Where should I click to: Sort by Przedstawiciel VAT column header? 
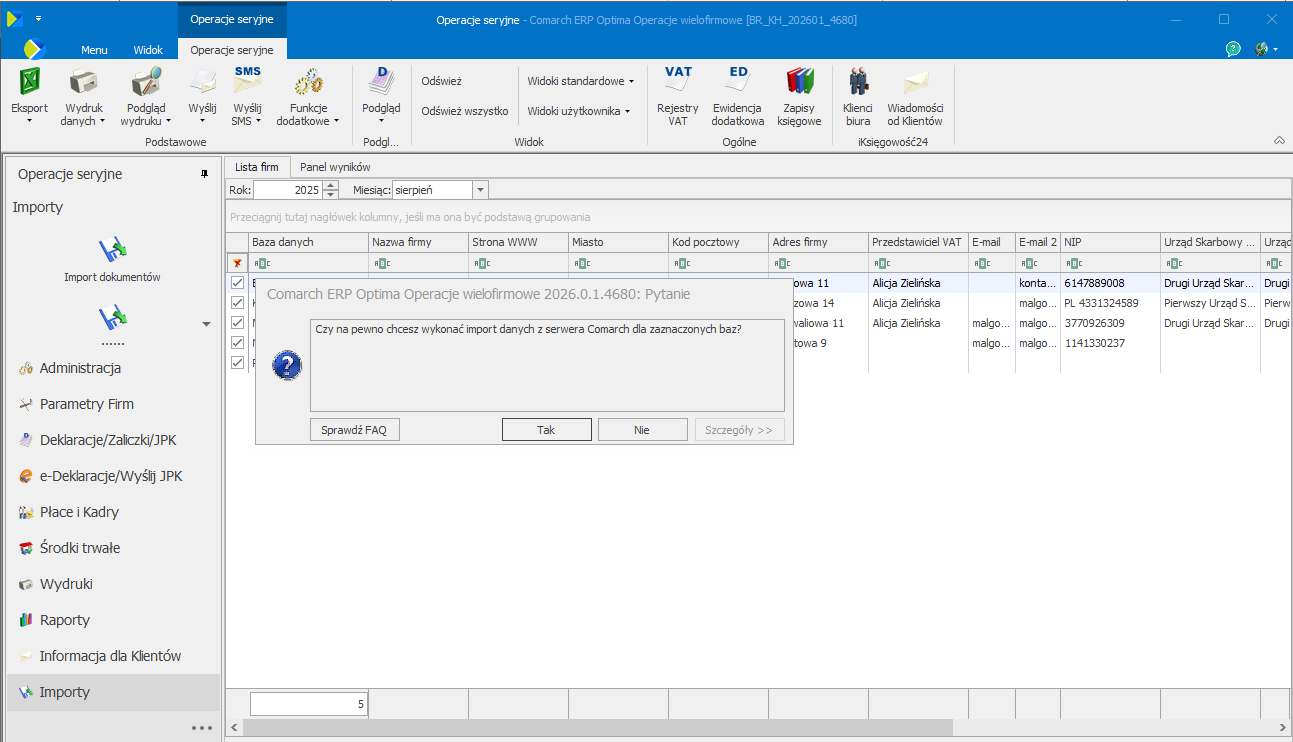tap(918, 242)
